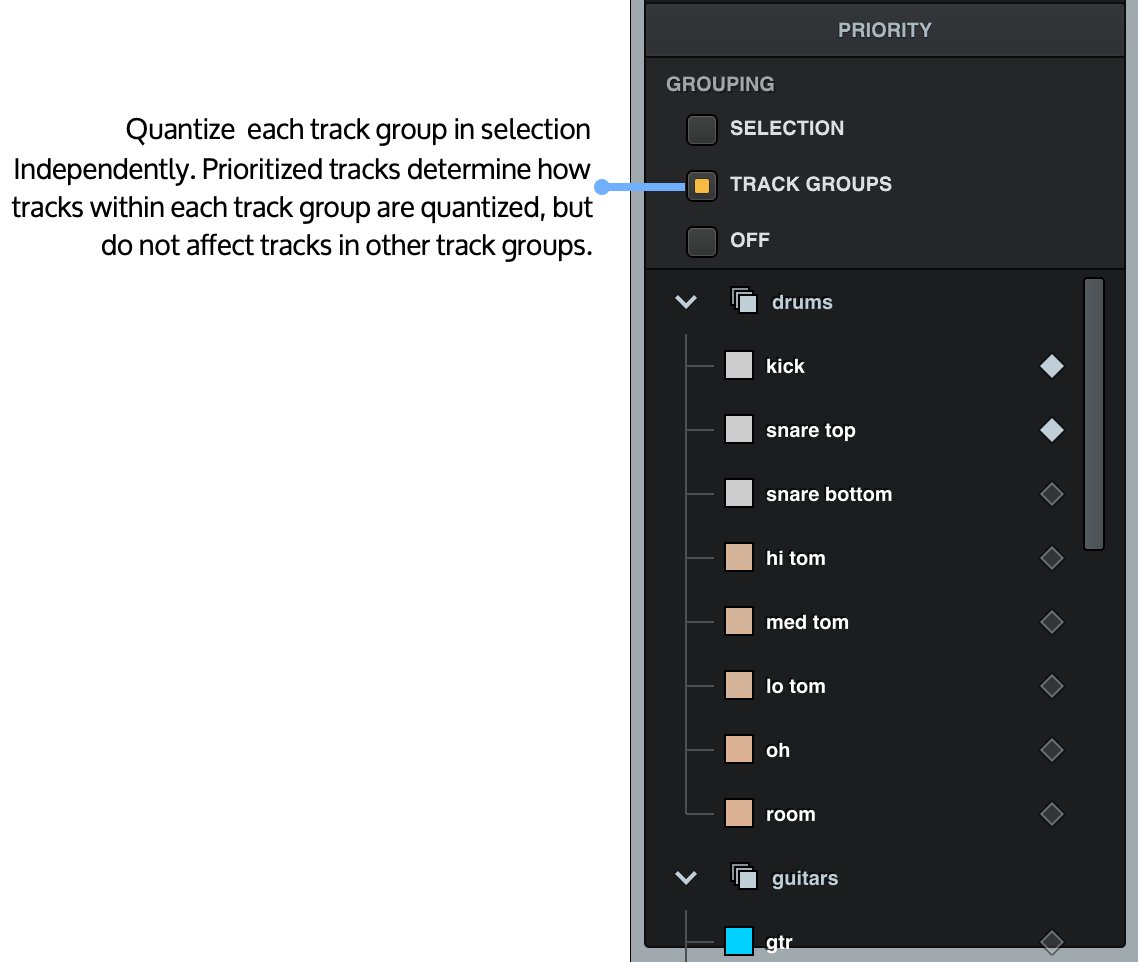Screen dimensions: 1138x962
Task: Select the SELECTION grouping option
Action: point(702,129)
